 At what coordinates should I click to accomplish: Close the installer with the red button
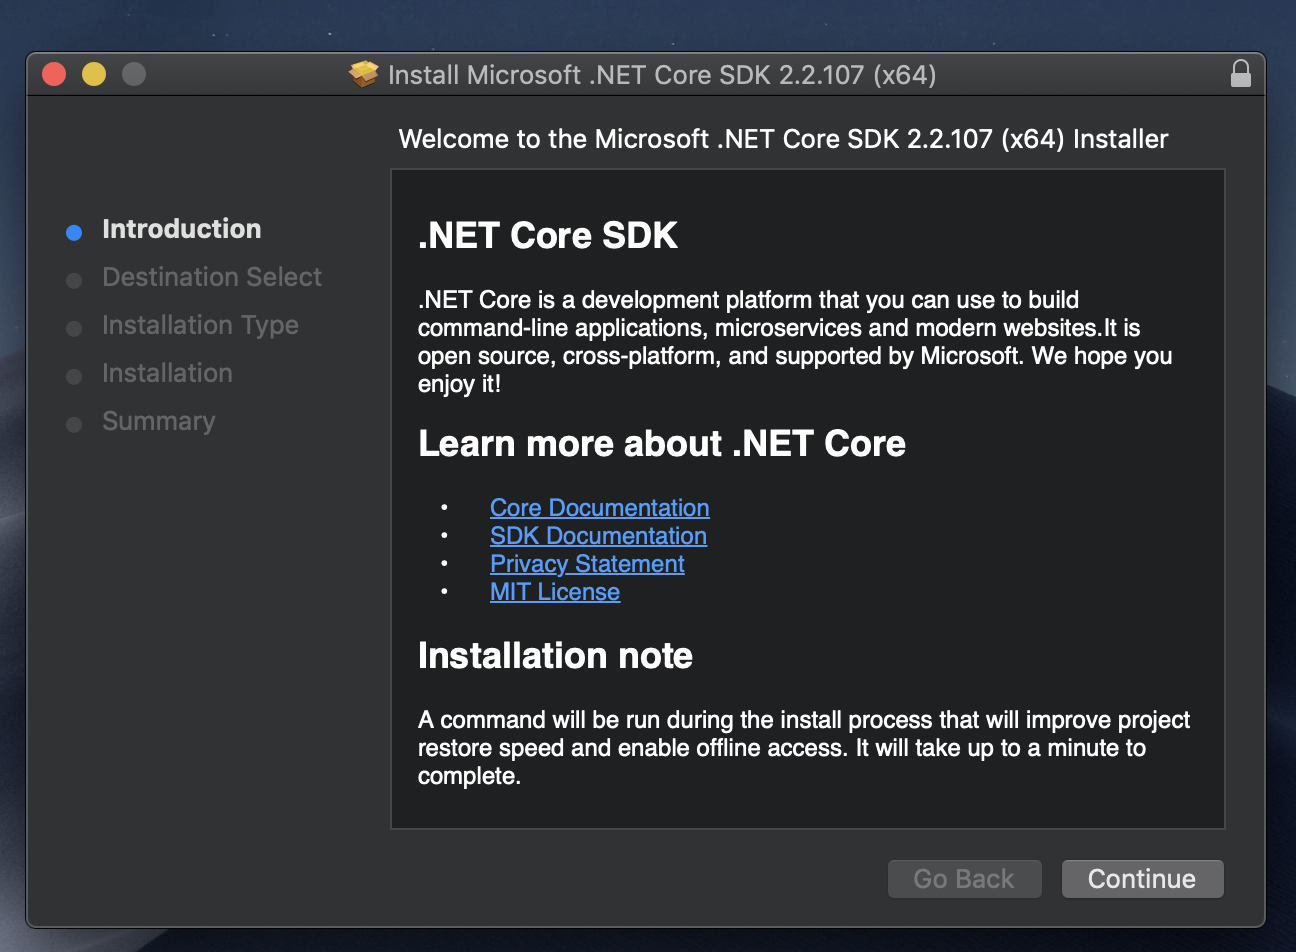[54, 74]
